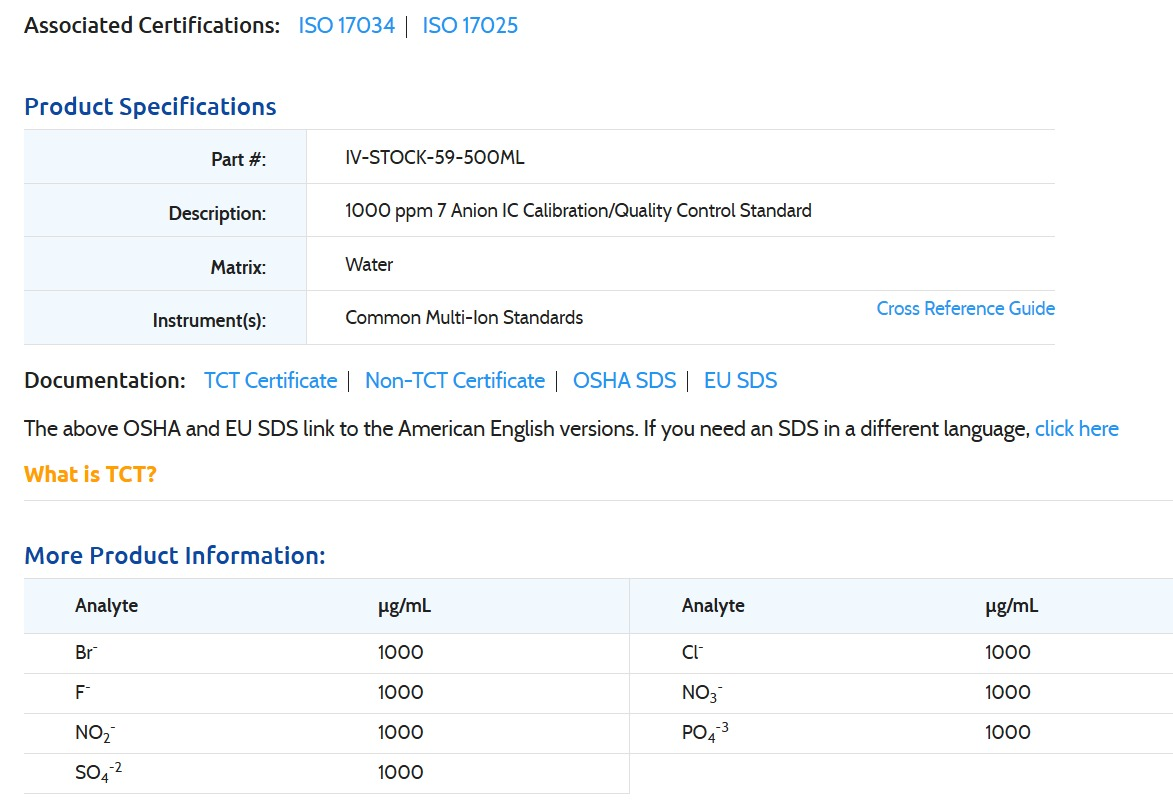Follow the "click here" SDS language link
The image size is (1173, 809).
[1076, 429]
